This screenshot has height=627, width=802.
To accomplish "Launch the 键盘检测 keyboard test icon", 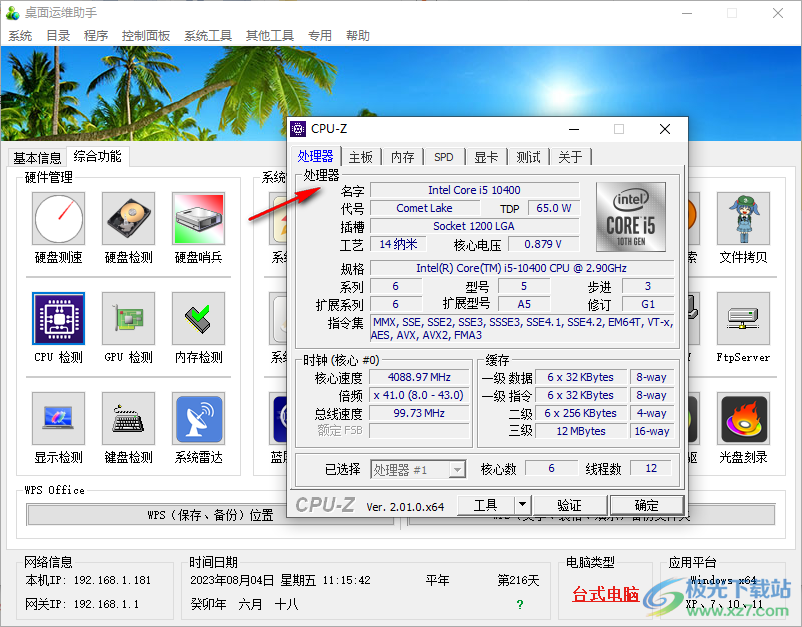I will click(128, 418).
